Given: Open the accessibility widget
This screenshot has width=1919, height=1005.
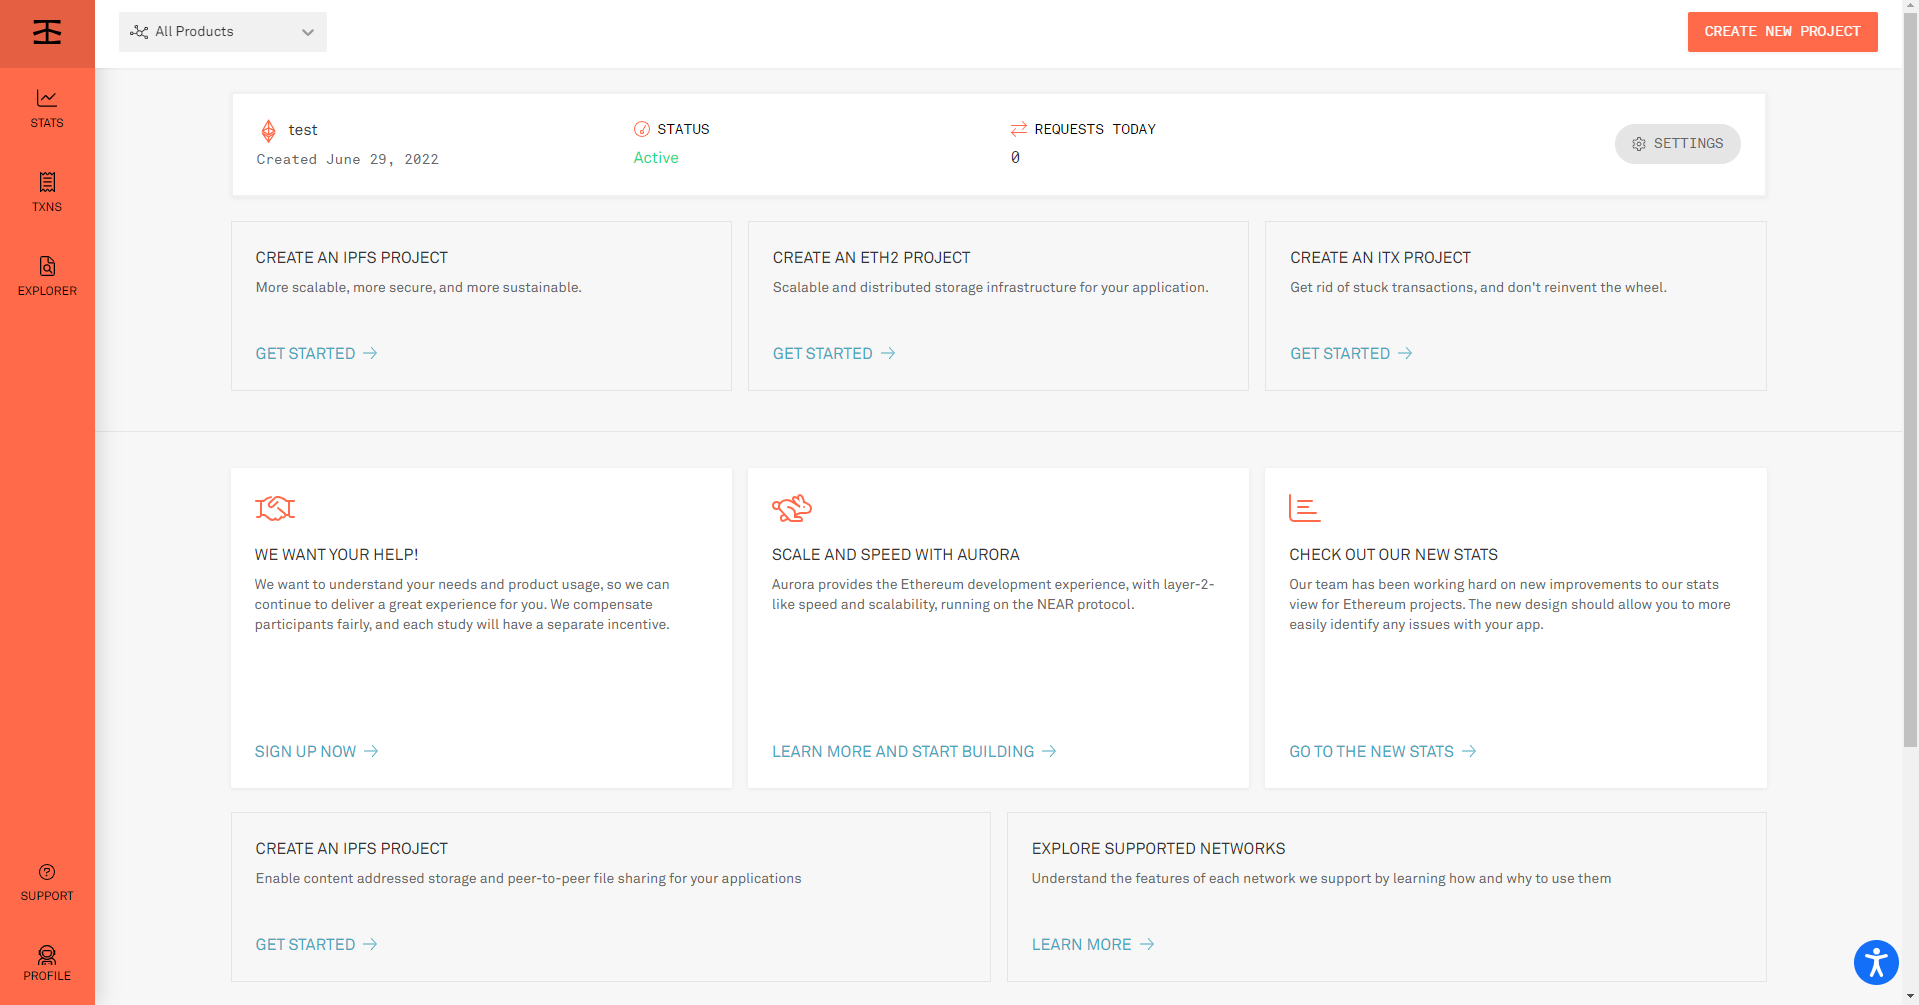Looking at the screenshot, I should [x=1875, y=963].
